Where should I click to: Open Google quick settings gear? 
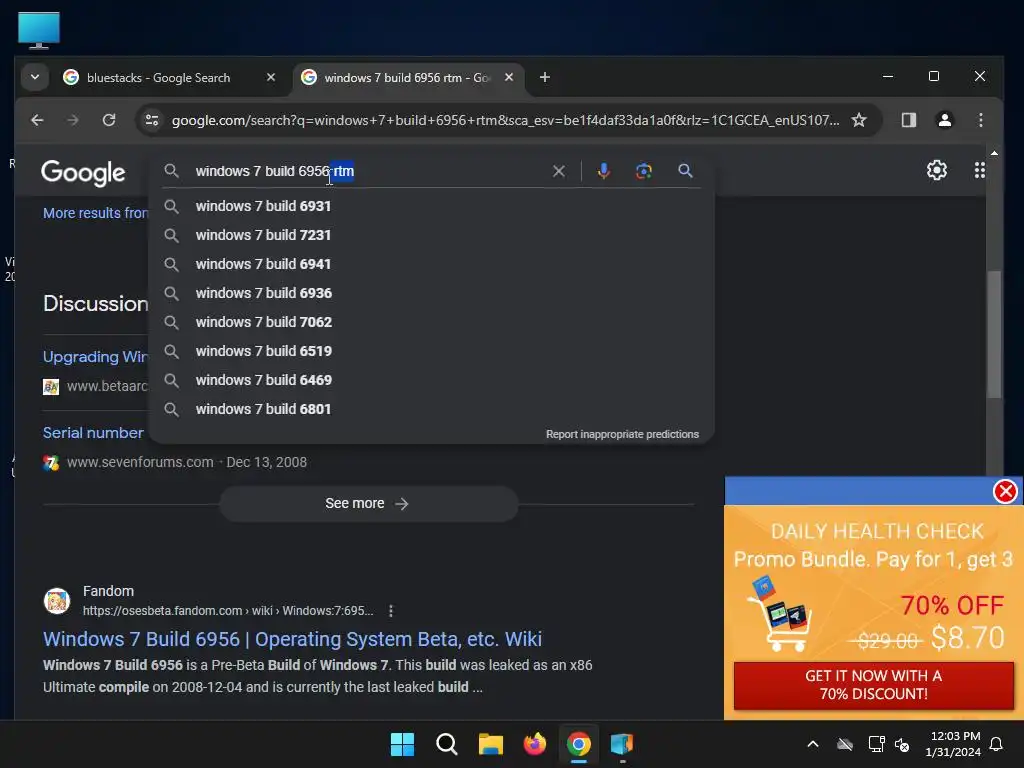(936, 170)
